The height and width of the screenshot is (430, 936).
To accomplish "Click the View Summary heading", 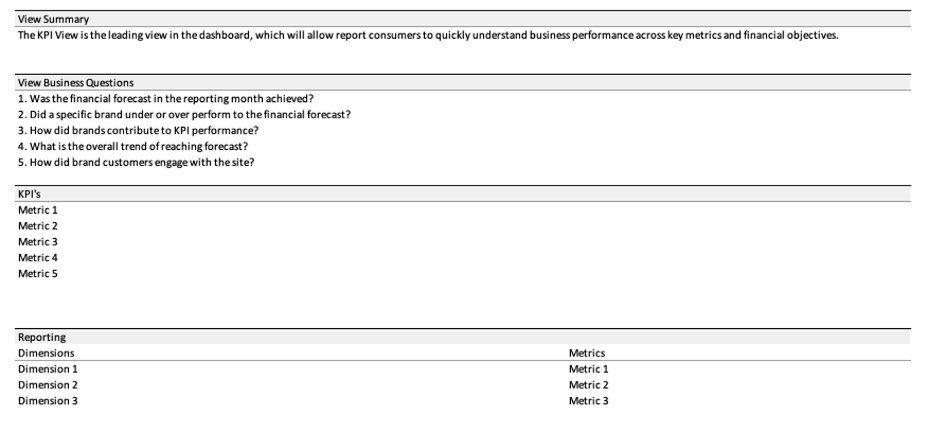I will (x=53, y=19).
